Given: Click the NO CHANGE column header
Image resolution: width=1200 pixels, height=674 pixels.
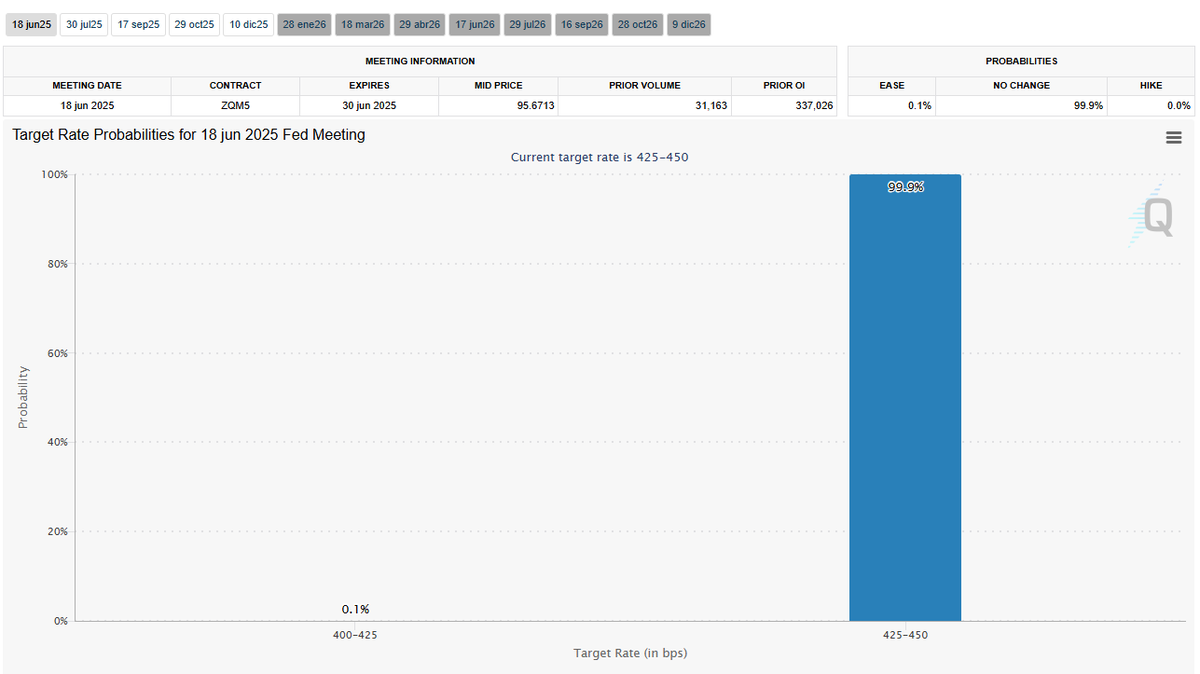Looking at the screenshot, I should pyautogui.click(x=1021, y=86).
